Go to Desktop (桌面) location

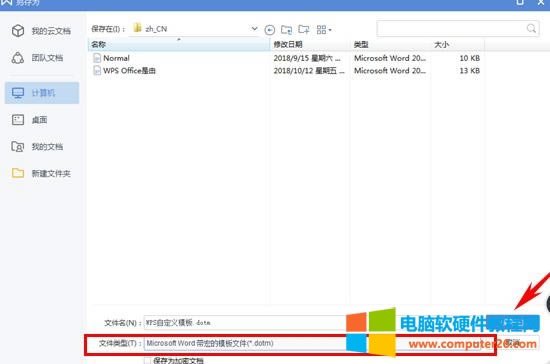(x=29, y=120)
